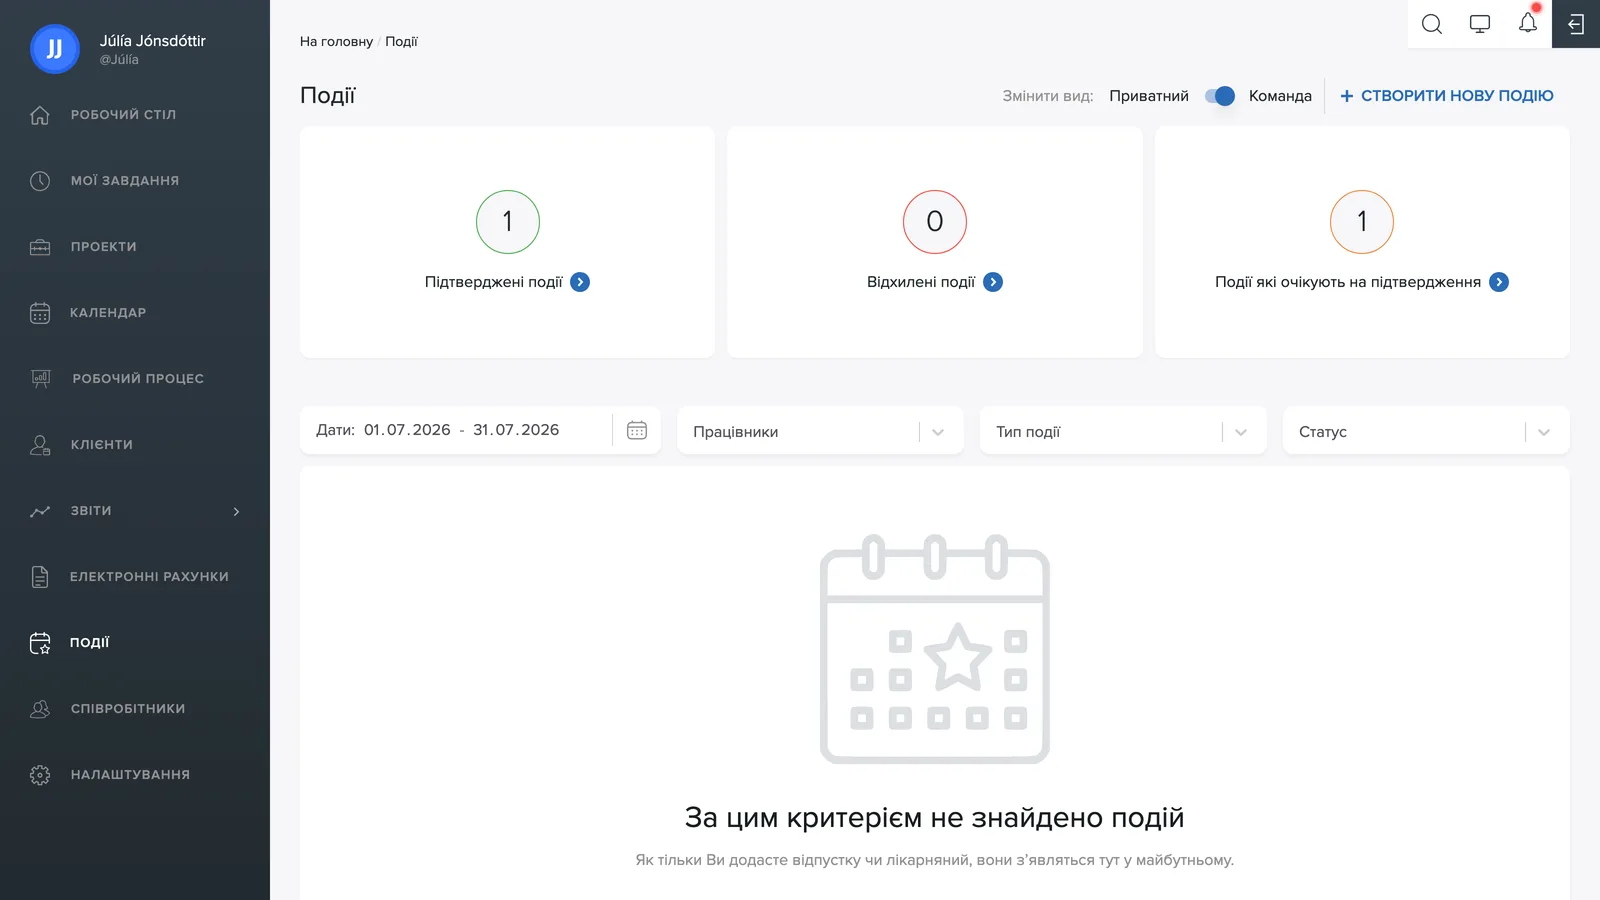
Task: Open Мої завдання in sidebar
Action: coord(125,181)
